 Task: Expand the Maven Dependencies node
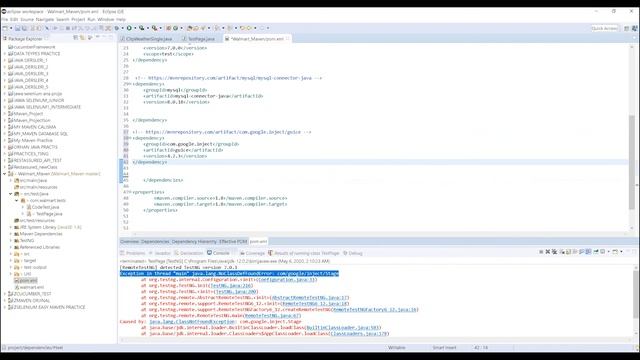tap(11, 234)
